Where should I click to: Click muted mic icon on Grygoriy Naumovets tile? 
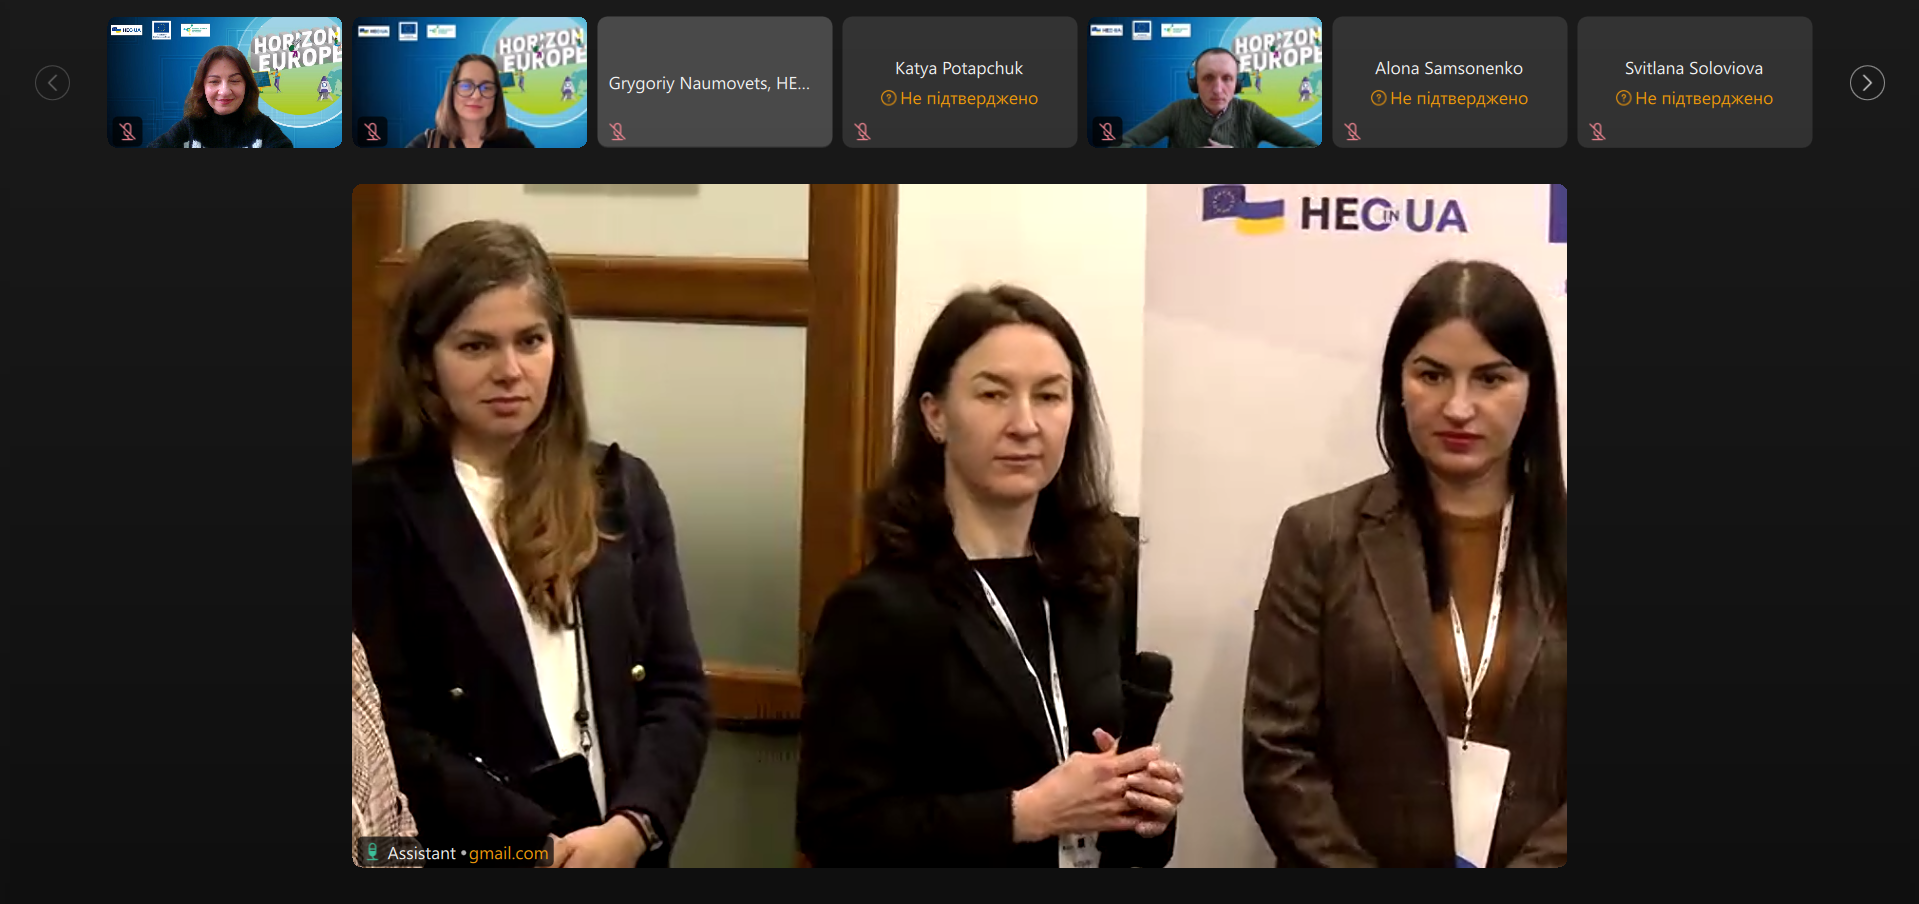[x=618, y=131]
